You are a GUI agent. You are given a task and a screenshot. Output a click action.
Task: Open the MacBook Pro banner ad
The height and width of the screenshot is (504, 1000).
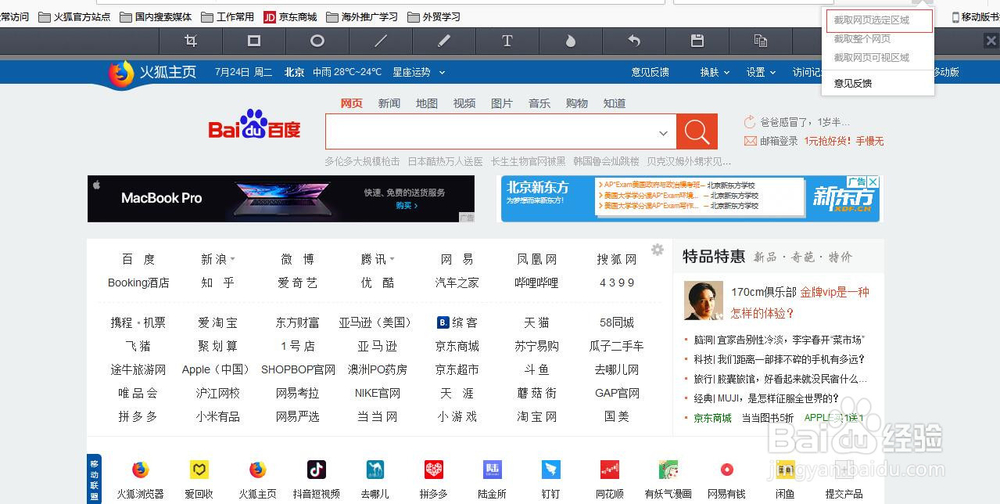pyautogui.click(x=281, y=198)
